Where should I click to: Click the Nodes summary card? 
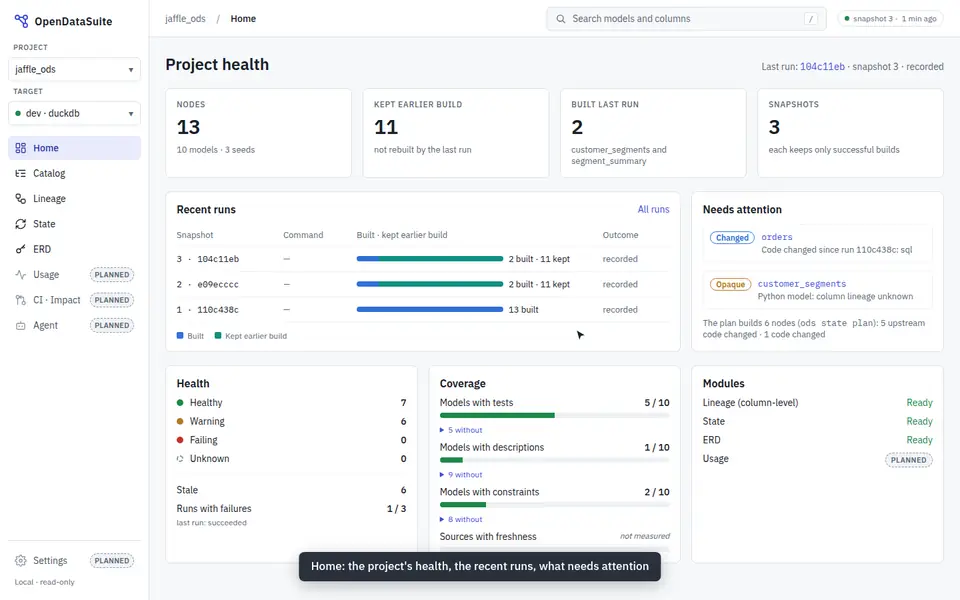[258, 133]
